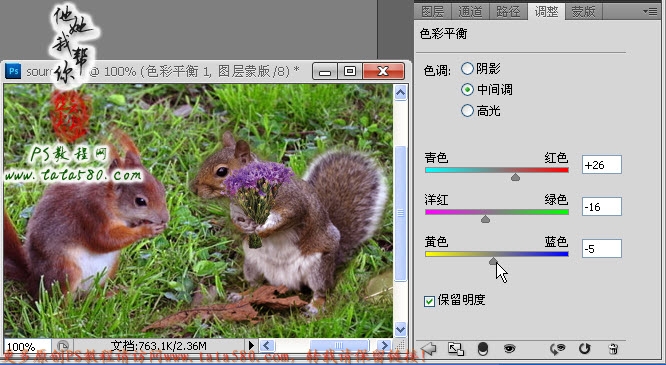Open the document info arrow menu in status bar
This screenshot has width=666, height=365.
pos(251,345)
